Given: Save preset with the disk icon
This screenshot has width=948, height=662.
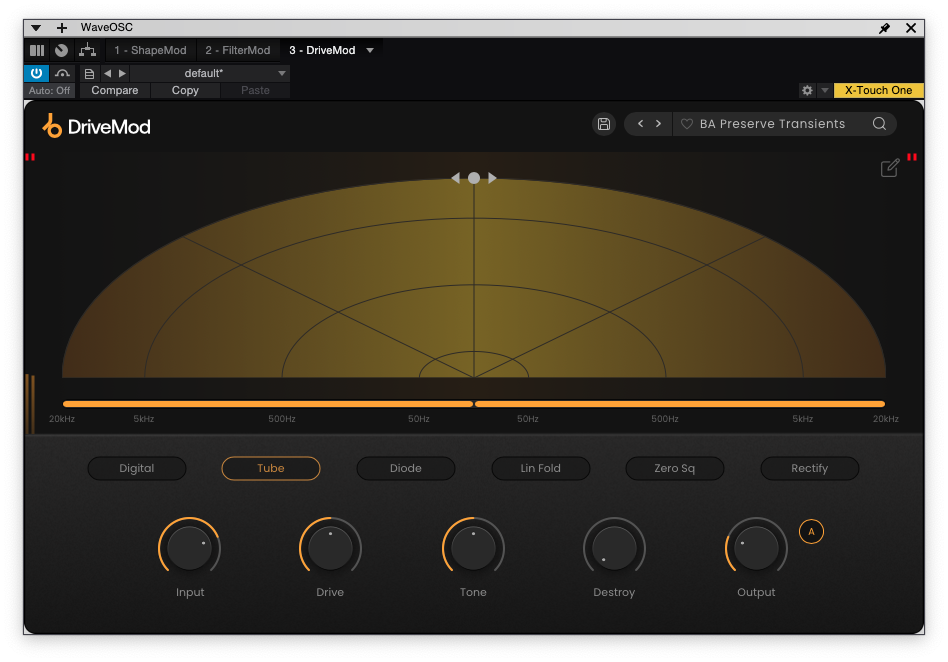Looking at the screenshot, I should point(603,124).
